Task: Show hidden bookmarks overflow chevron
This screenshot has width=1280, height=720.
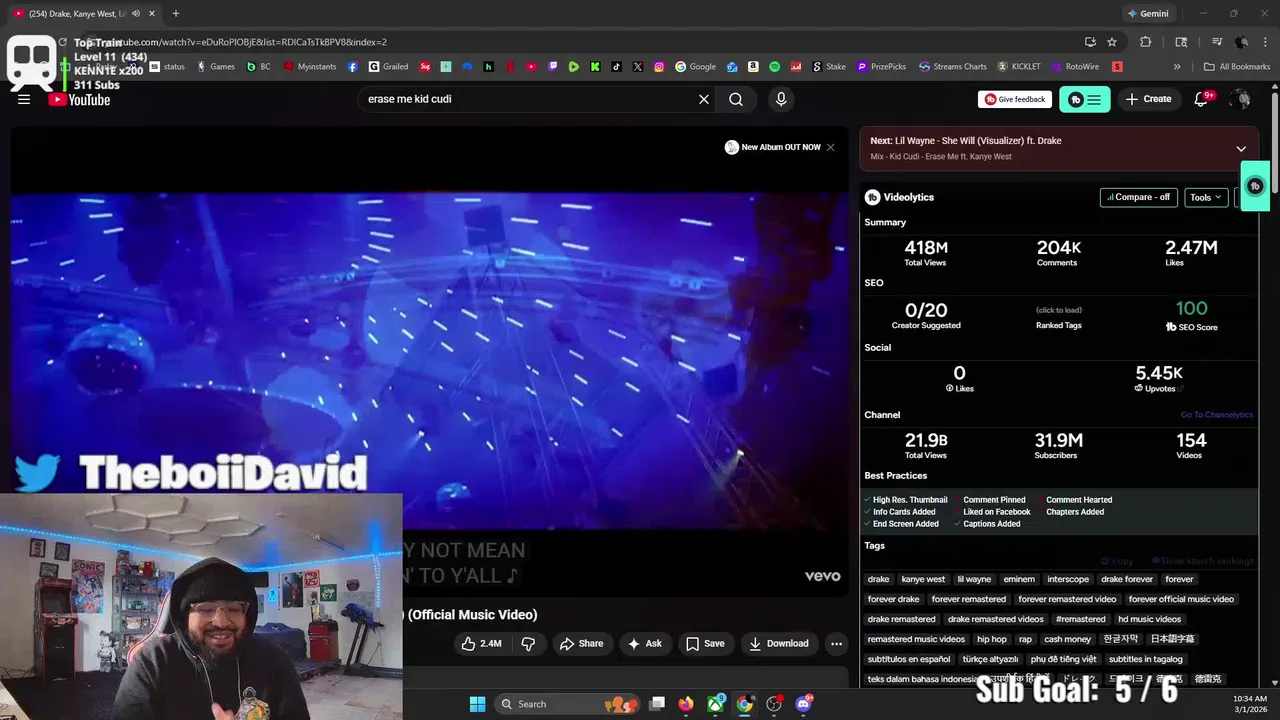Action: tap(1177, 67)
